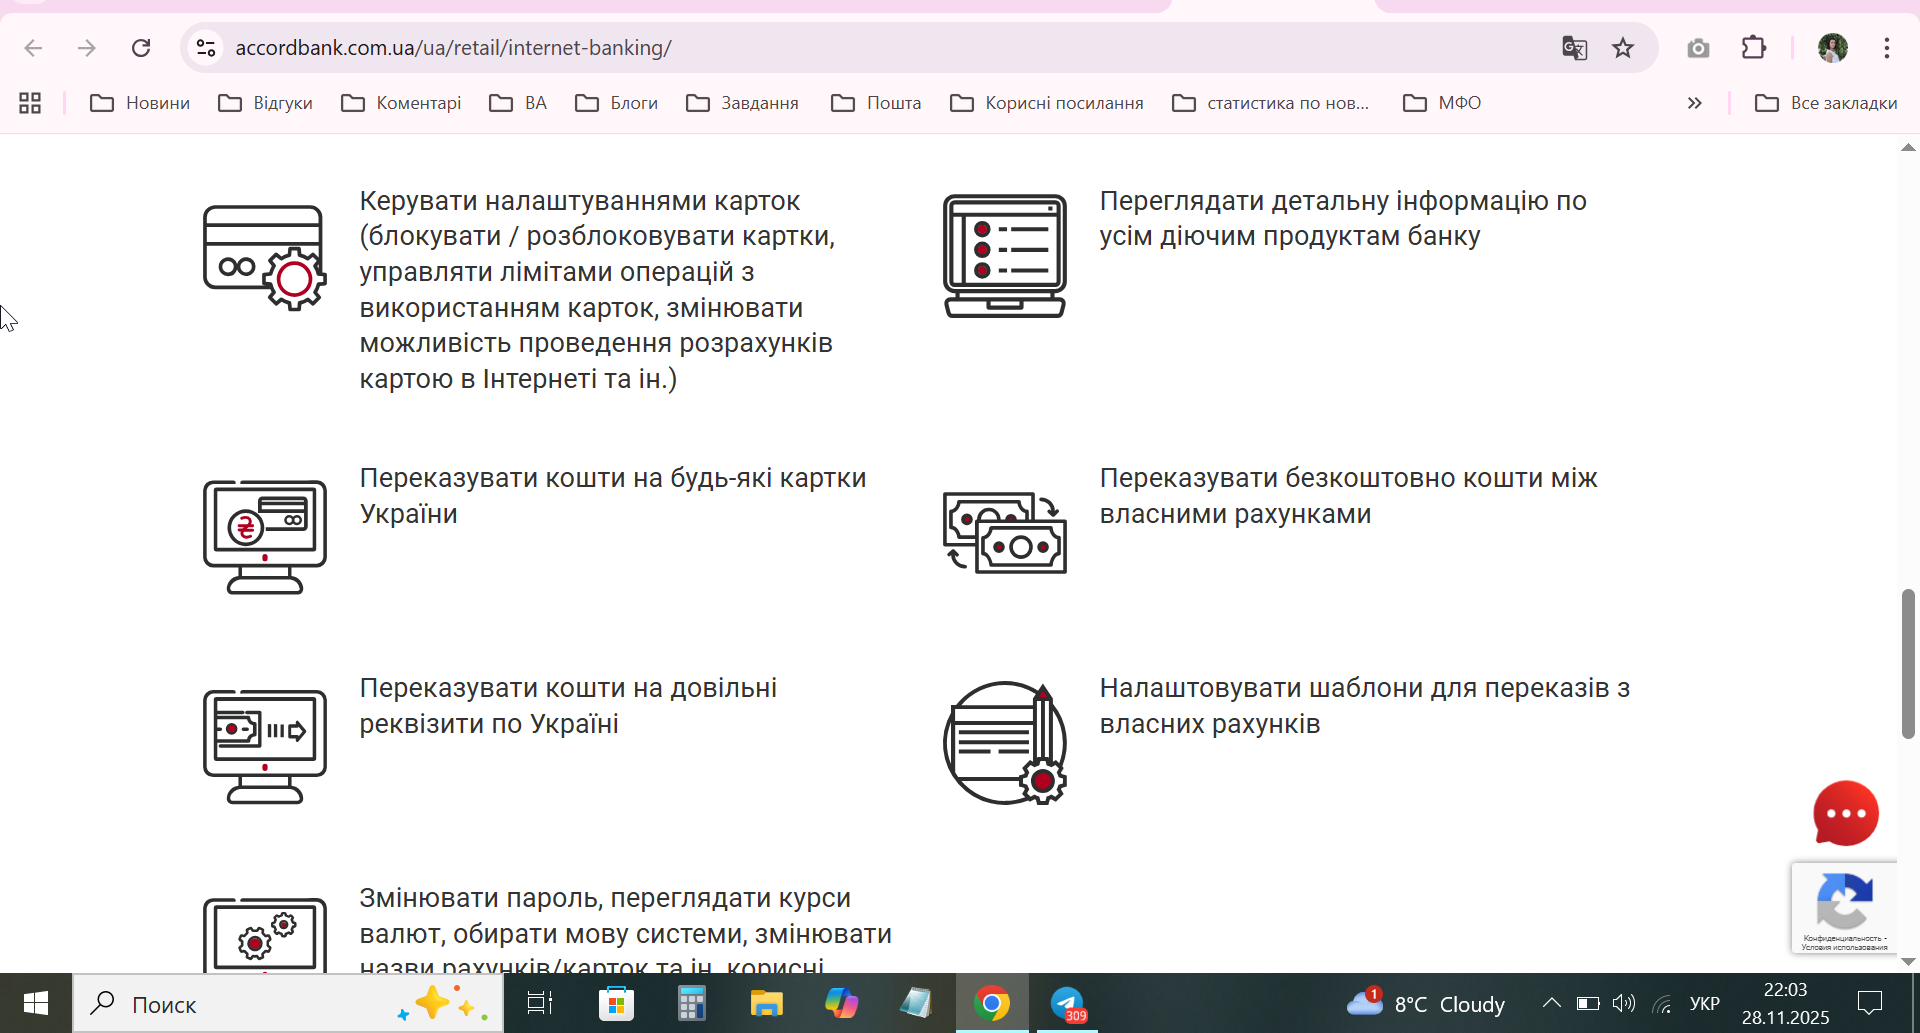Click text 'Змінювати пароль, переглядати курси'
Viewport: 1920px width, 1033px height.
605,898
